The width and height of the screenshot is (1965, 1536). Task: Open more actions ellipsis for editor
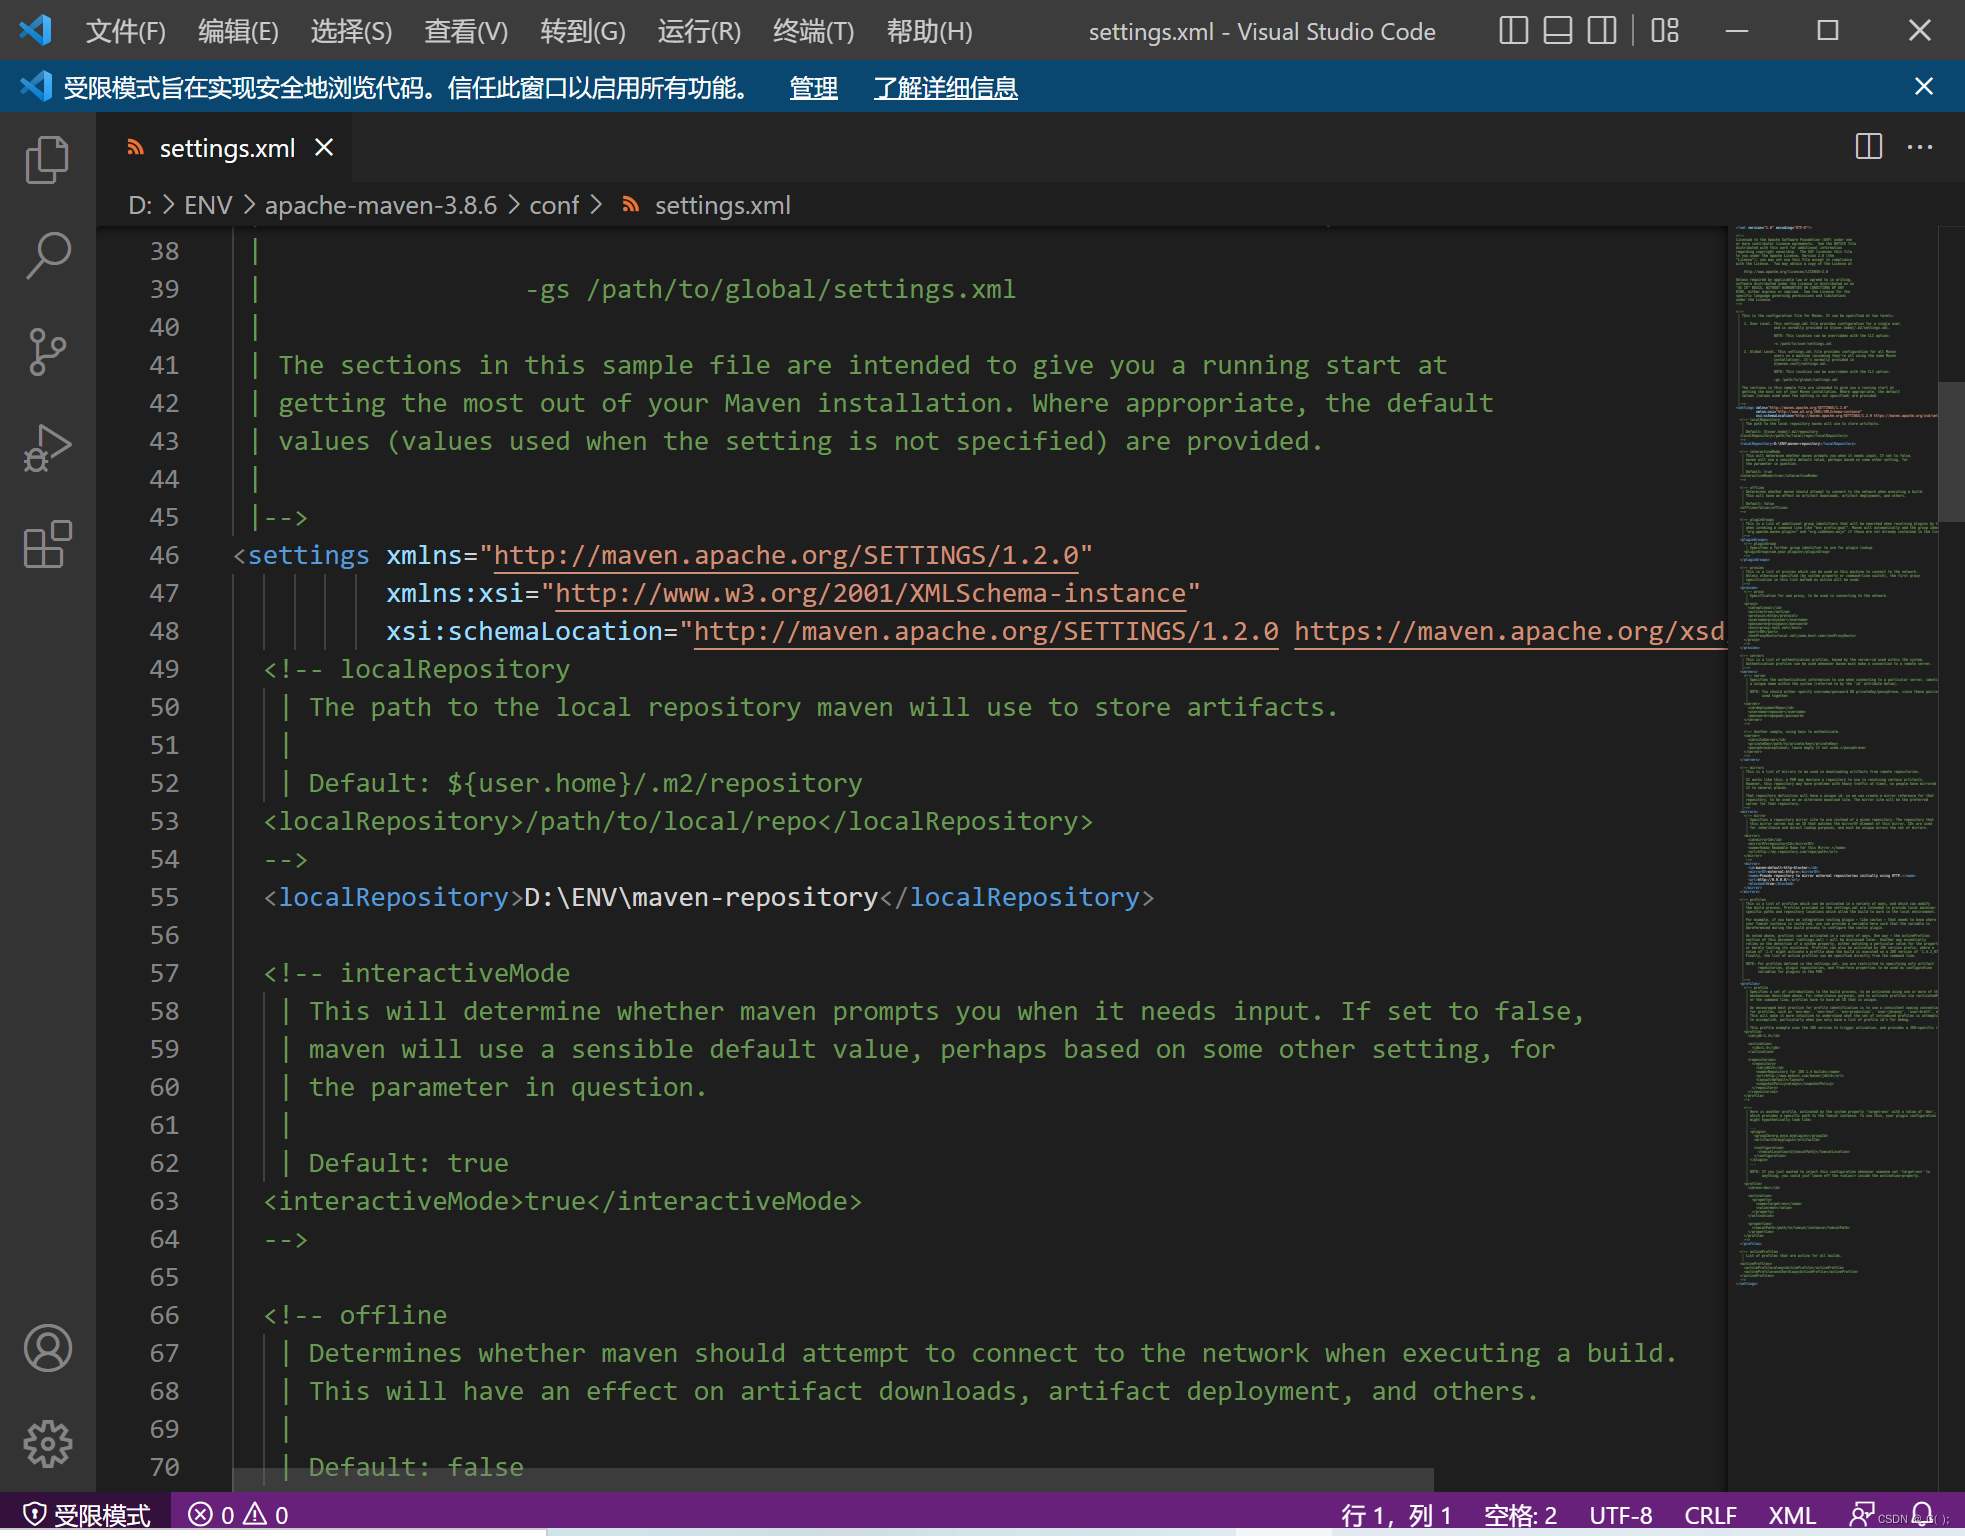1919,147
